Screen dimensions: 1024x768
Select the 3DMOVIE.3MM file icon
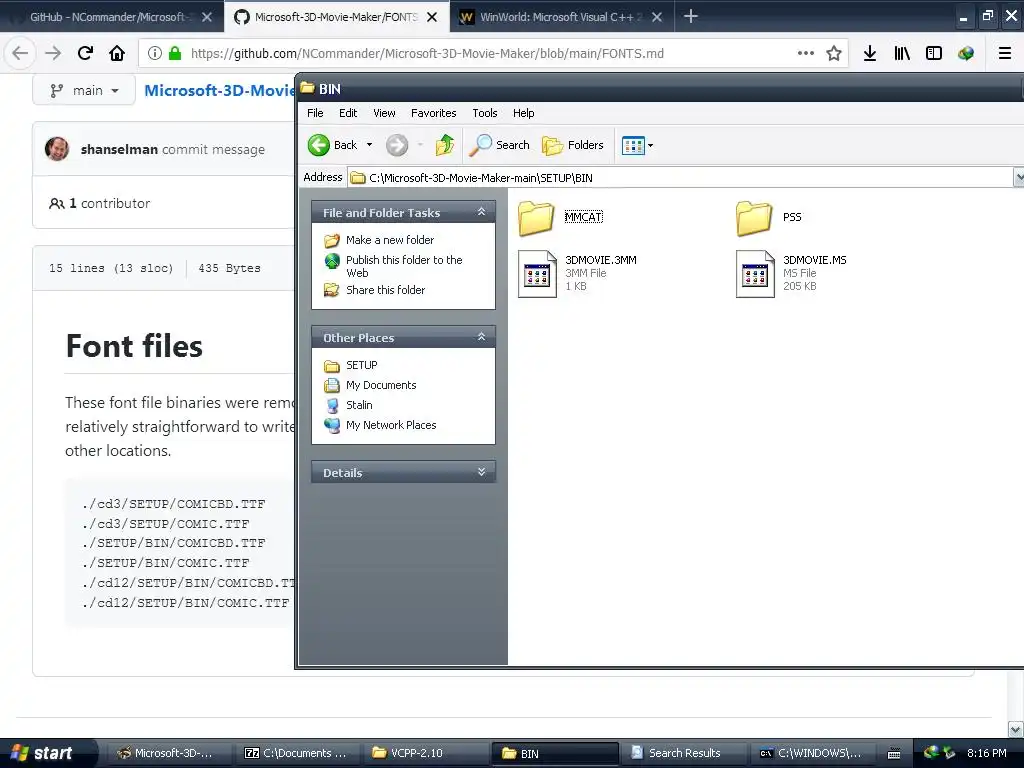coord(537,274)
